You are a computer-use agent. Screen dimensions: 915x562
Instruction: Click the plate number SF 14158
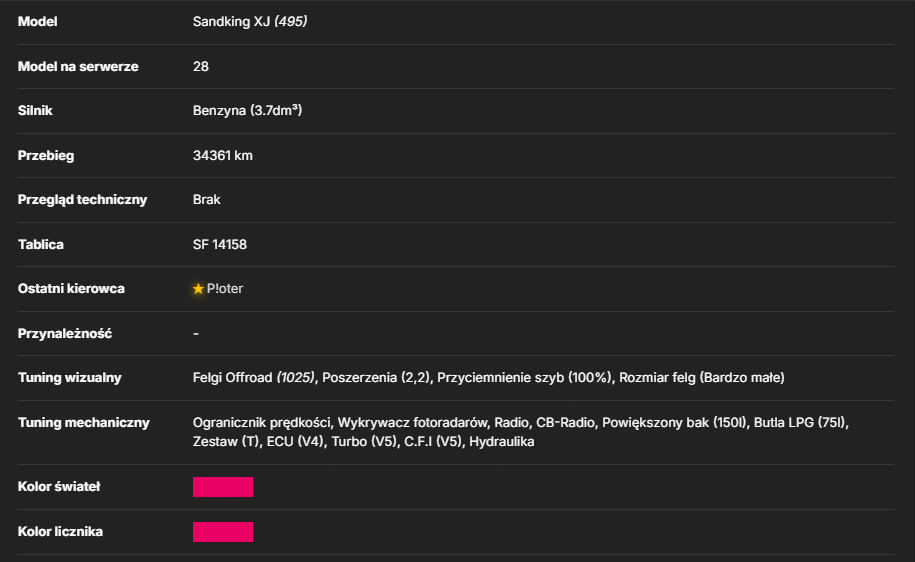219,245
